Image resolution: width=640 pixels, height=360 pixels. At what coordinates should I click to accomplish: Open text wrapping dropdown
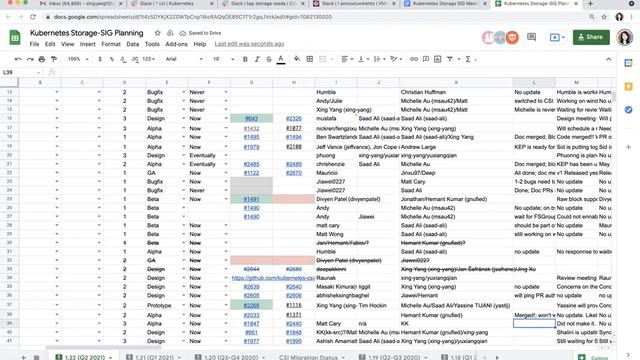pyautogui.click(x=379, y=59)
